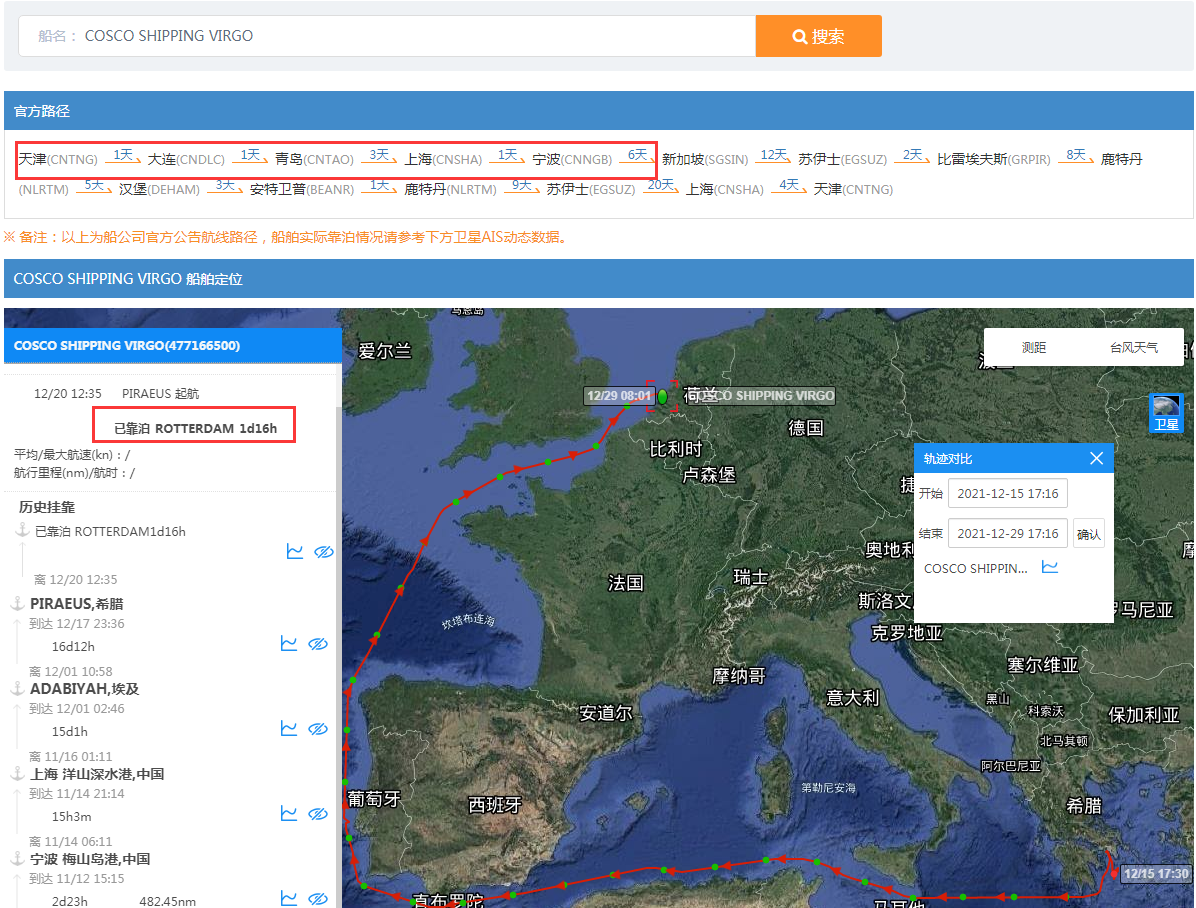The width and height of the screenshot is (1196, 908).
Task: Click the 已靠泊 ROTTERDAM 1d16h status text
Action: pyautogui.click(x=195, y=428)
